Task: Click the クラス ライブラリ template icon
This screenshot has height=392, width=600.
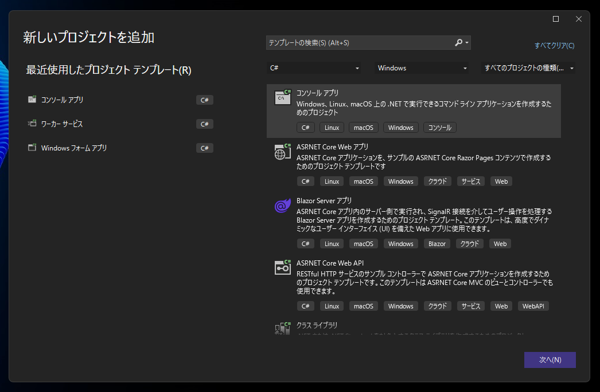Action: 282,328
